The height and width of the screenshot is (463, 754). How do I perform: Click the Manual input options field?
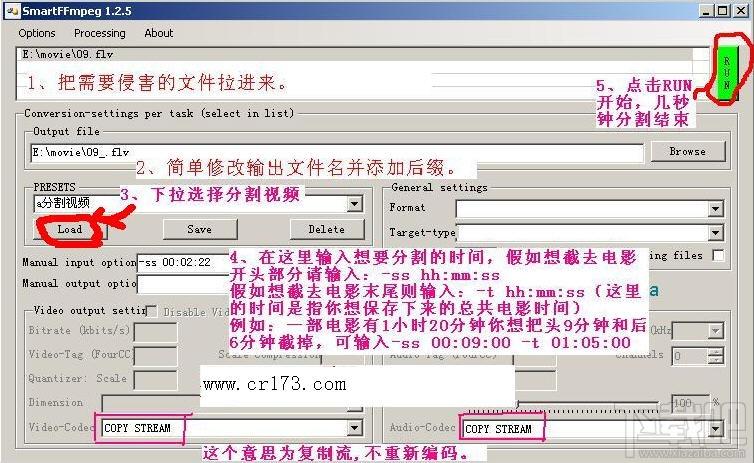(183, 263)
